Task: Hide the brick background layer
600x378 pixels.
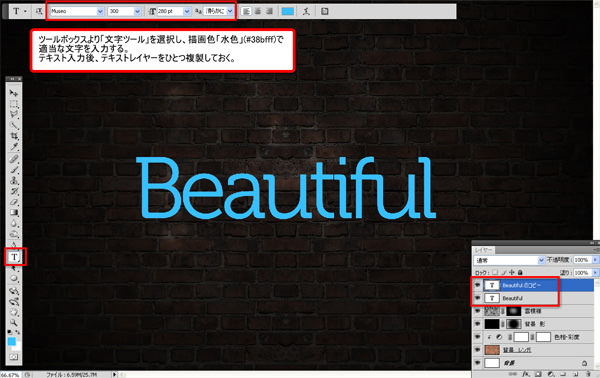Action: 477,350
